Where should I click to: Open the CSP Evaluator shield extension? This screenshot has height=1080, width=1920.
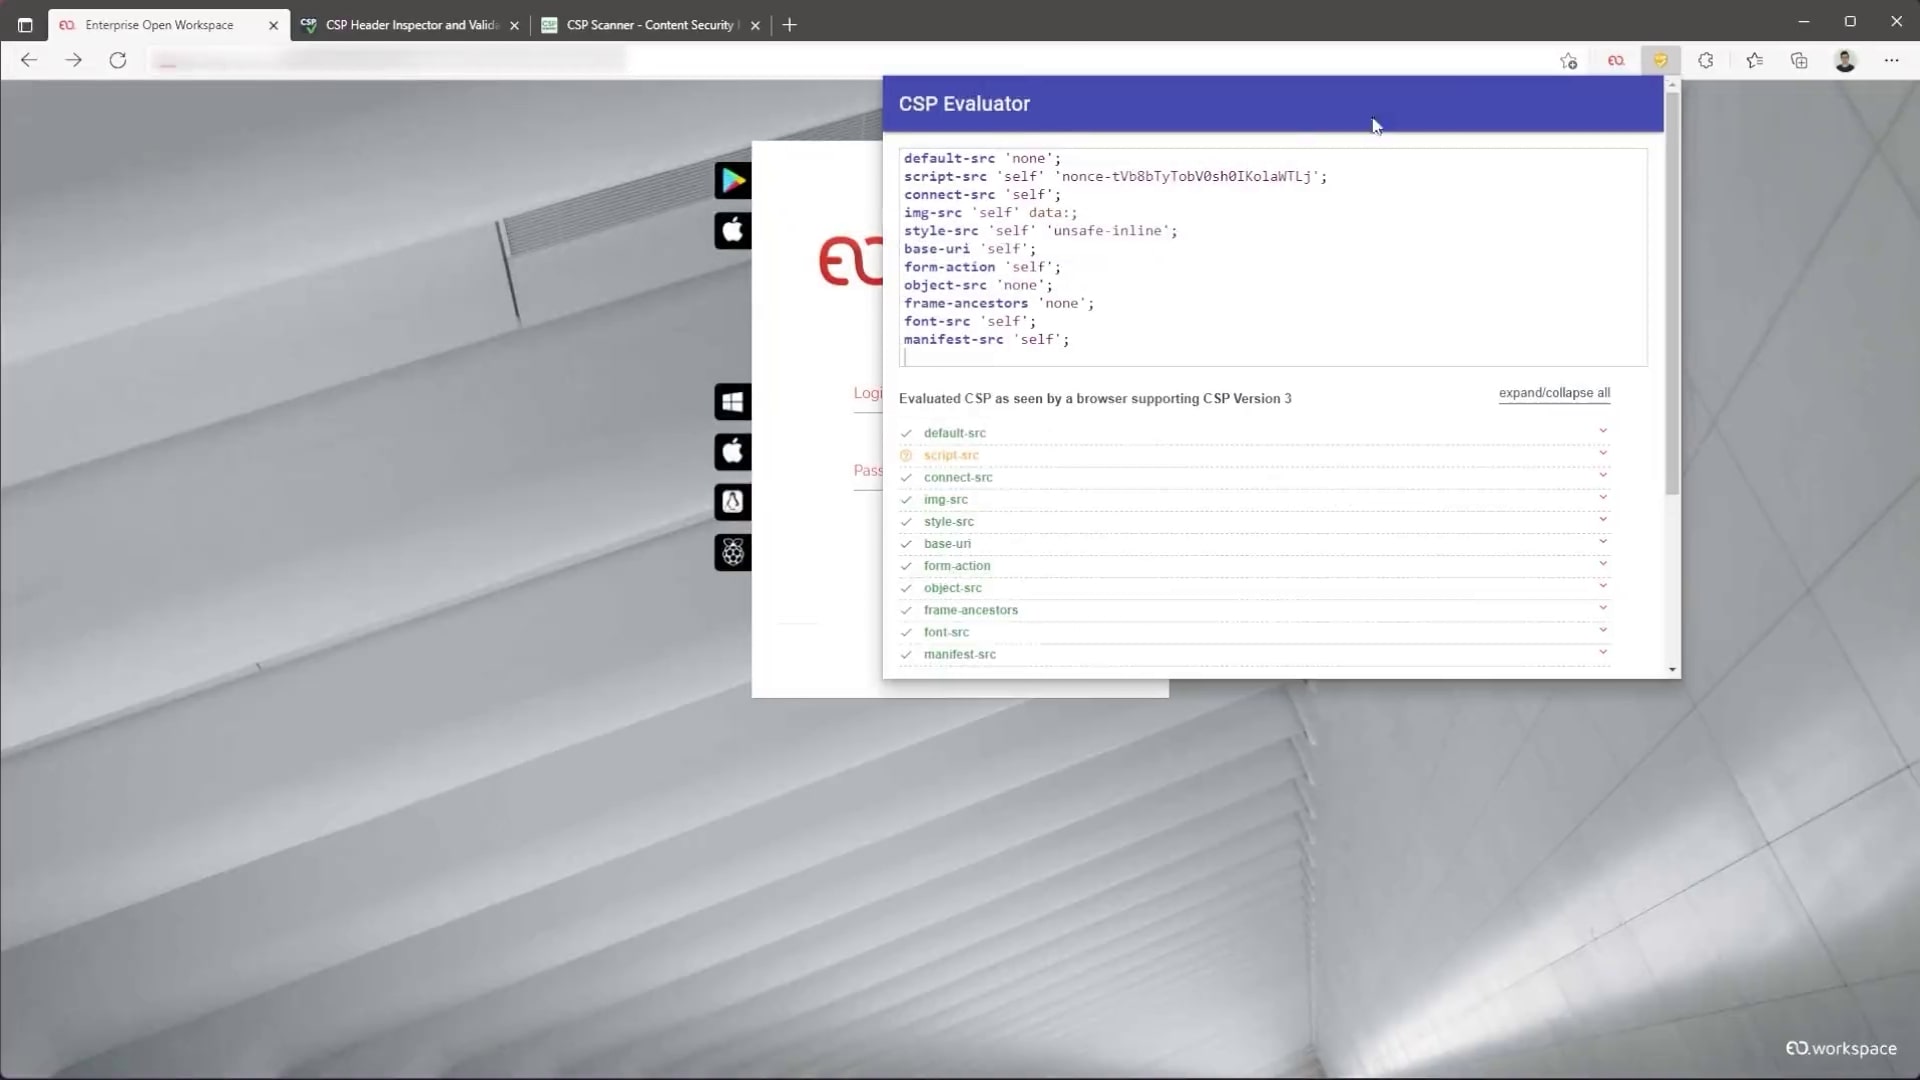(x=1660, y=60)
